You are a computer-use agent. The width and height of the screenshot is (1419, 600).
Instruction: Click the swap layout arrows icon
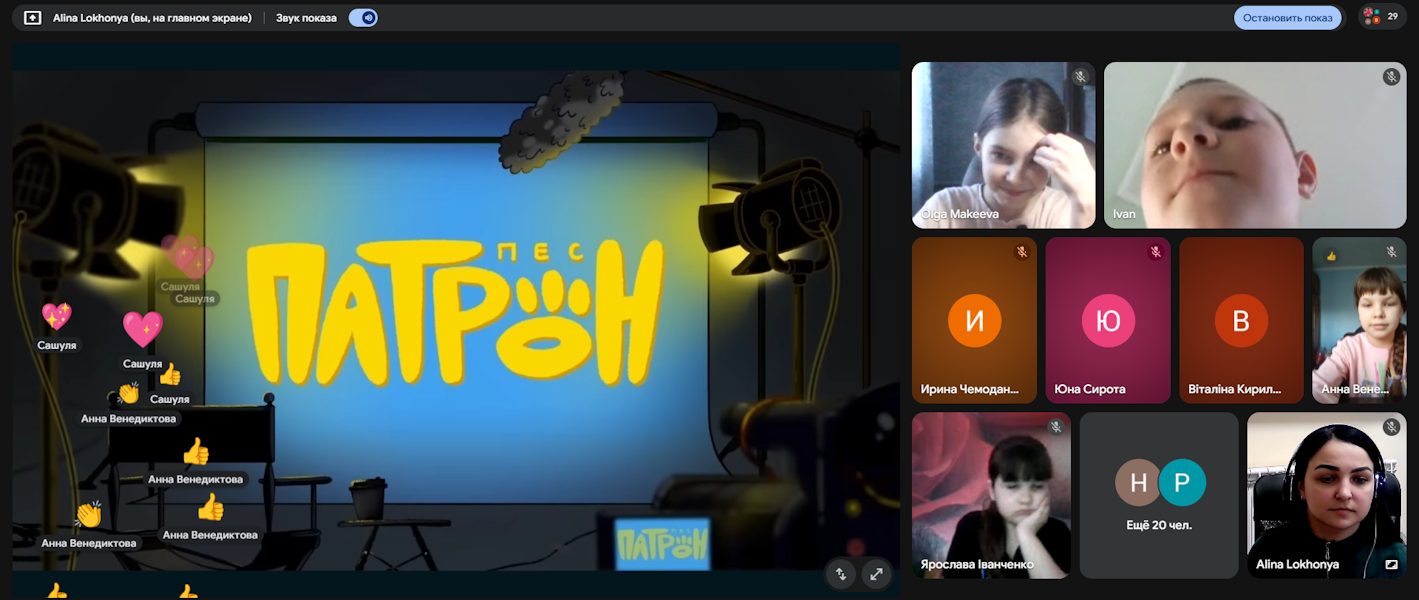pyautogui.click(x=841, y=573)
